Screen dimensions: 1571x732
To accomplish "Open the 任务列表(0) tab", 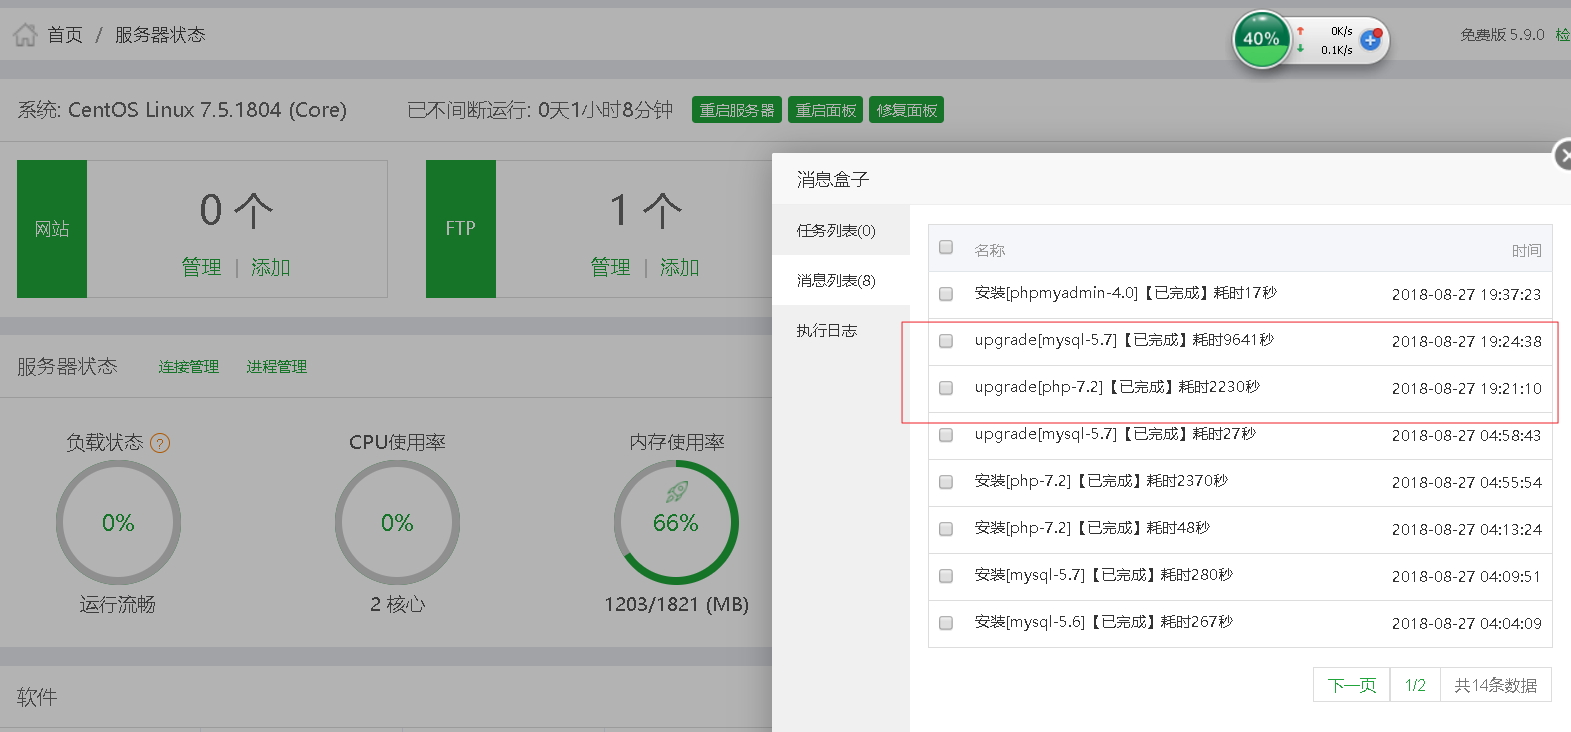I will (x=841, y=230).
